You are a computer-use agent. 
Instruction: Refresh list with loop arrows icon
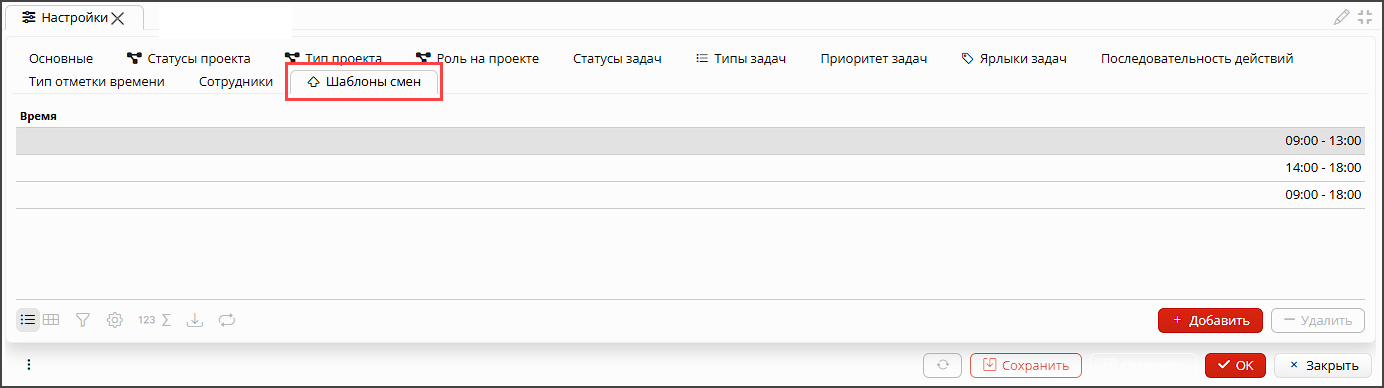pos(226,320)
